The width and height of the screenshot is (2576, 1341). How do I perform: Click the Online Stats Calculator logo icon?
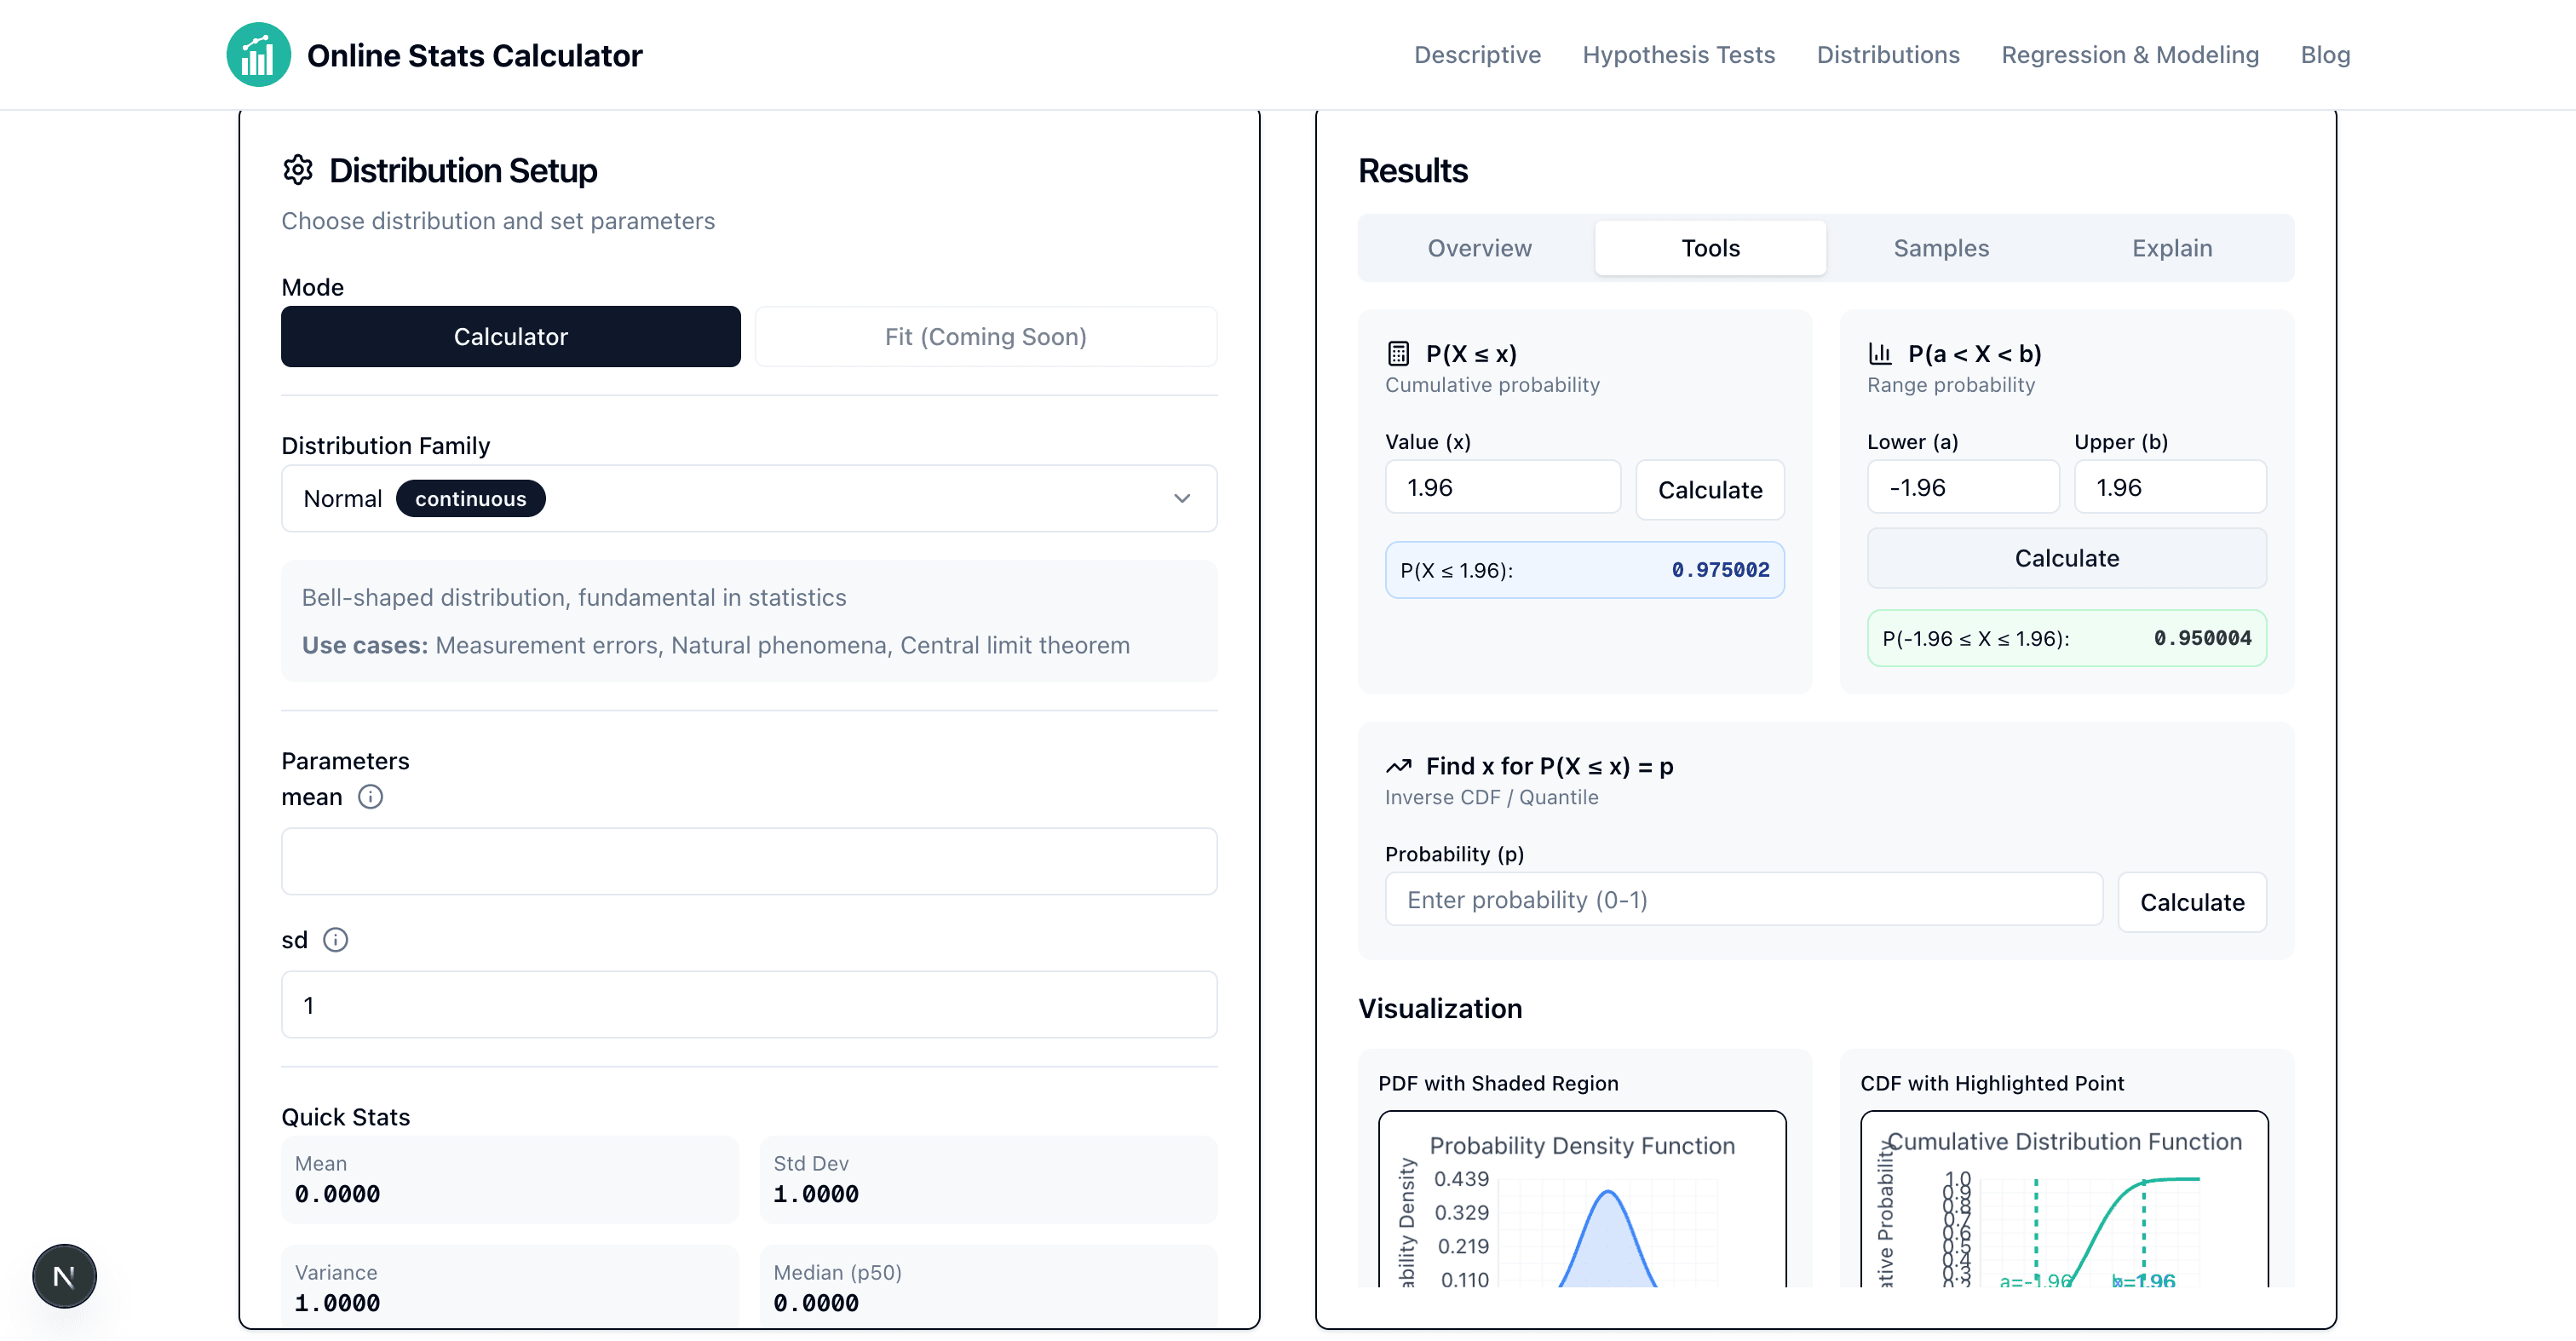(x=258, y=55)
